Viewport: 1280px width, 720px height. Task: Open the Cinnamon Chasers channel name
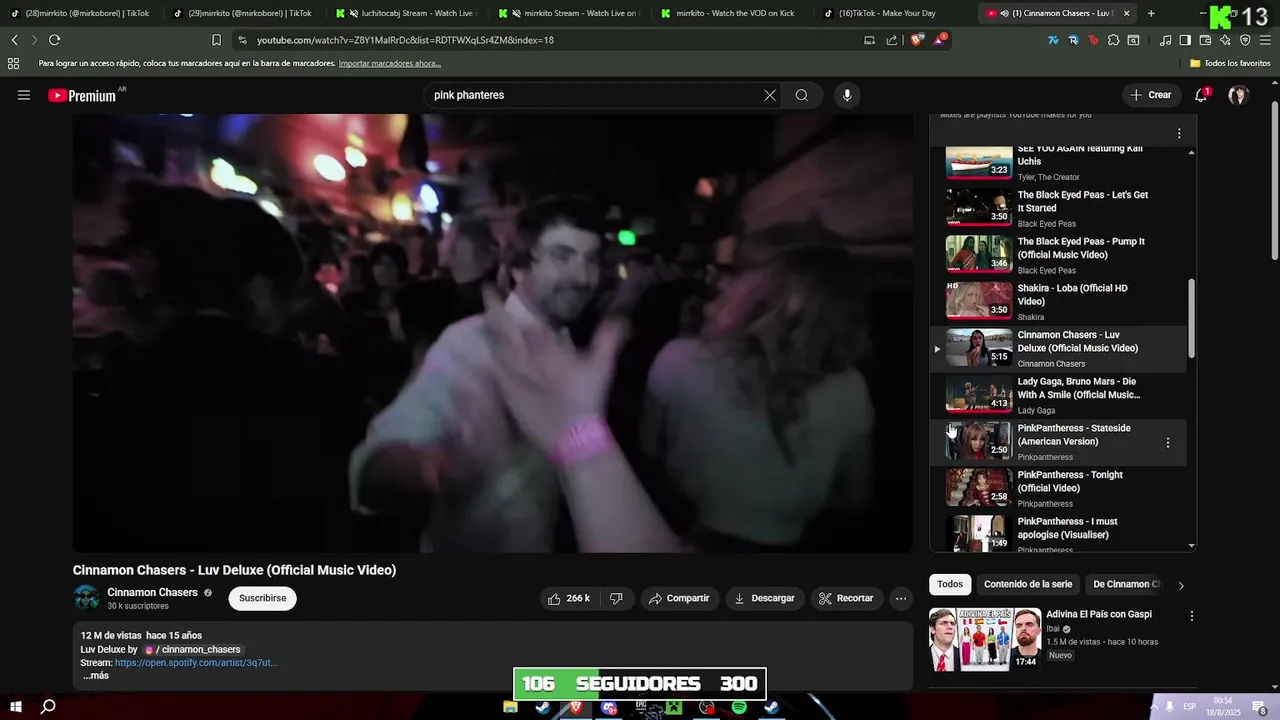(x=152, y=592)
